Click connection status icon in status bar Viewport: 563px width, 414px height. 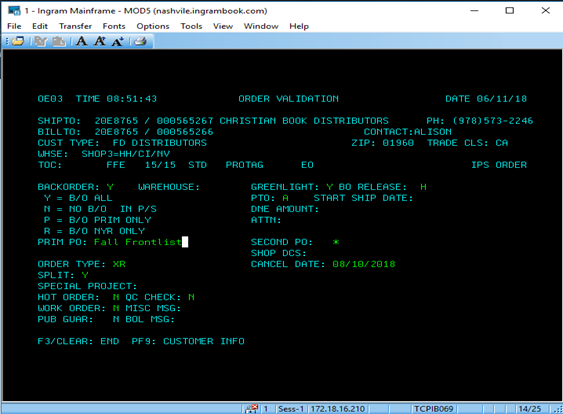click(252, 409)
